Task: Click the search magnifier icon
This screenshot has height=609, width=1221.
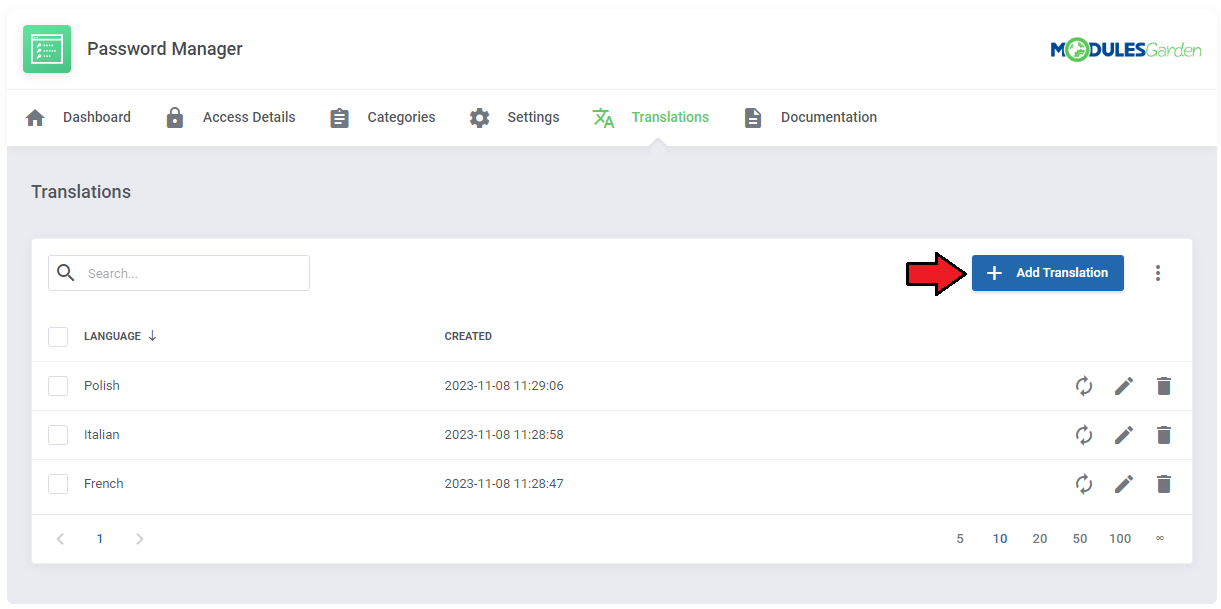Action: click(66, 273)
